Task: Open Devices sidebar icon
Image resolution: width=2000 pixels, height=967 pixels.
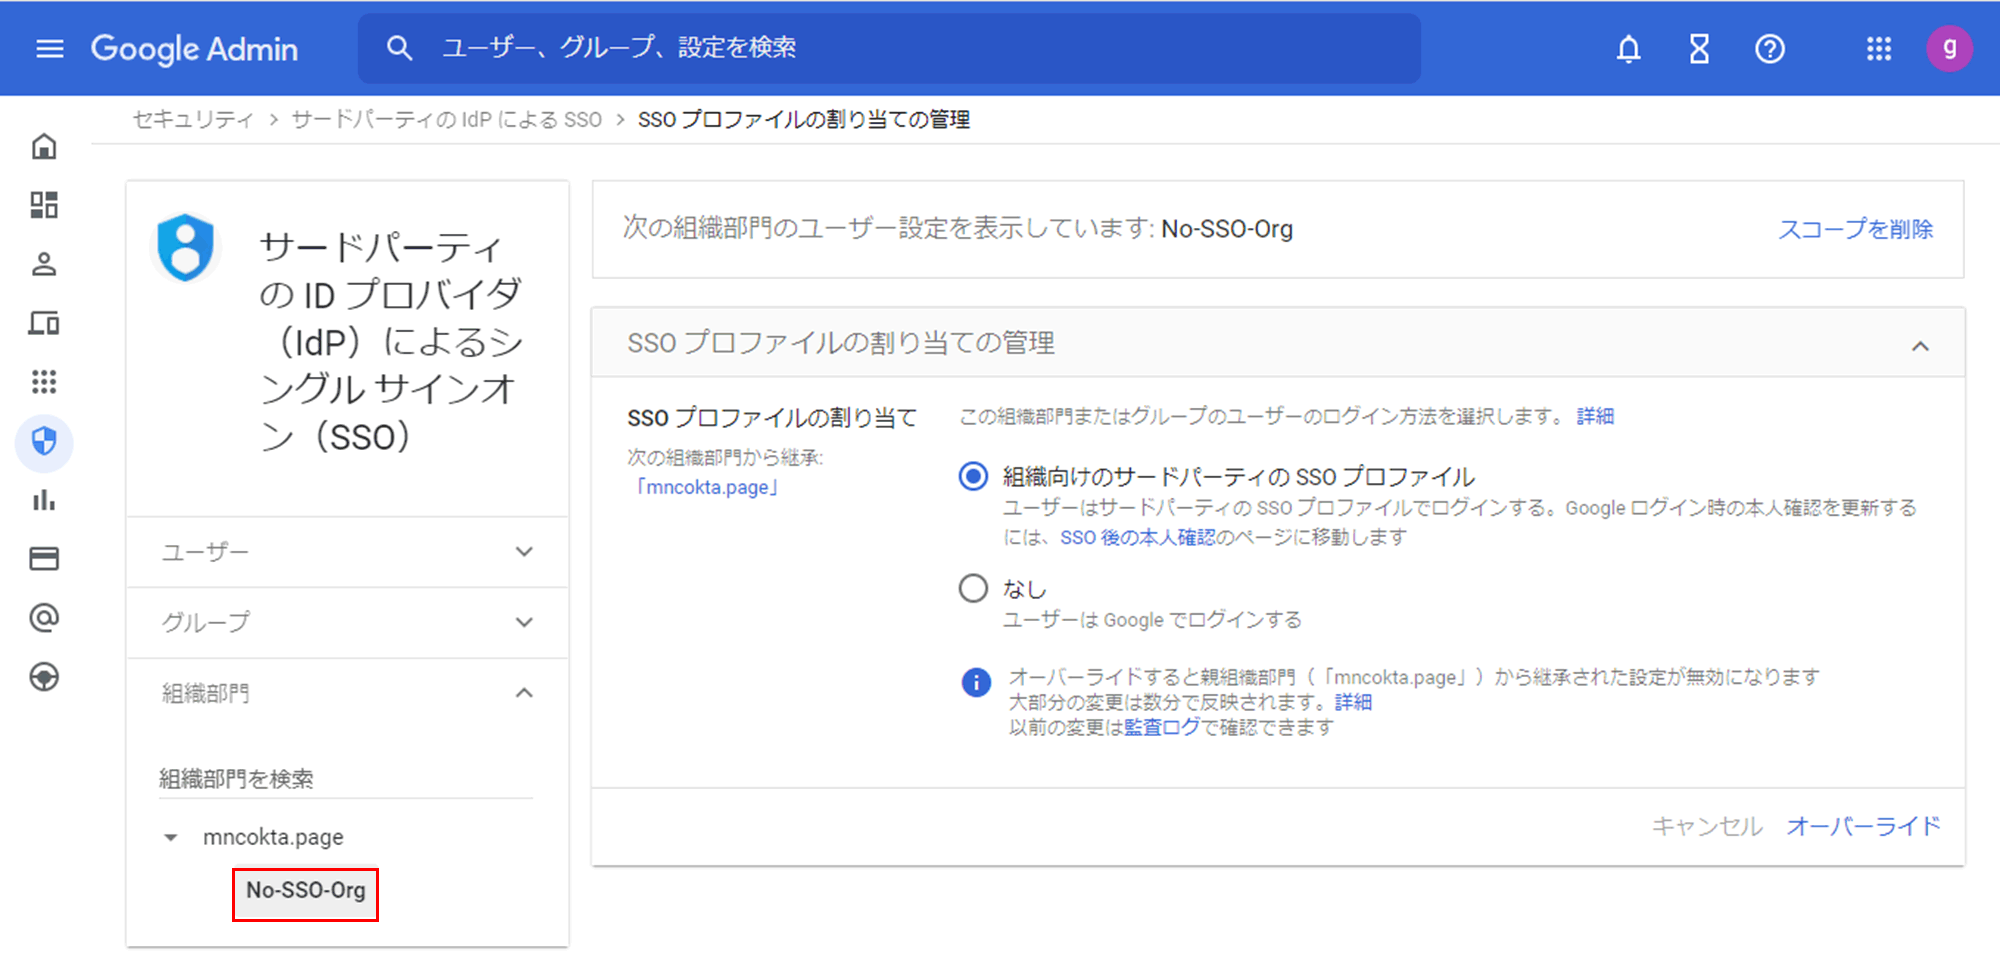Action: pos(44,323)
